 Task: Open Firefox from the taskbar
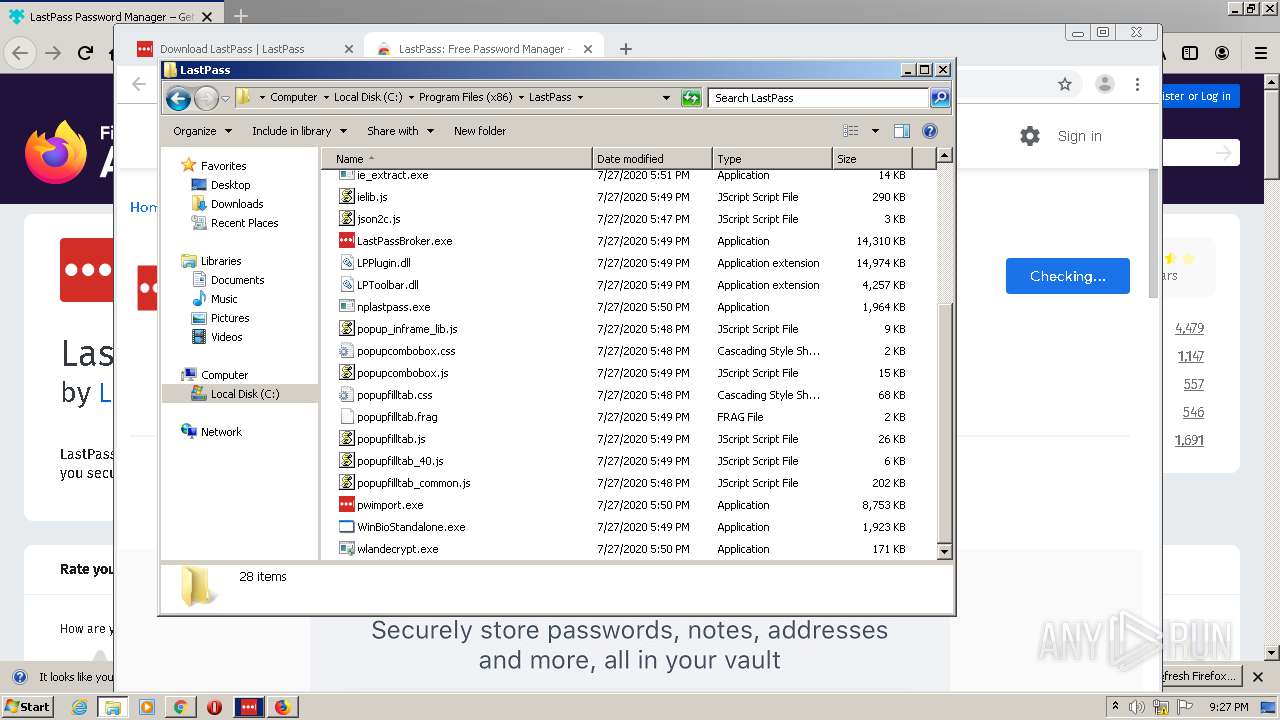click(x=283, y=707)
